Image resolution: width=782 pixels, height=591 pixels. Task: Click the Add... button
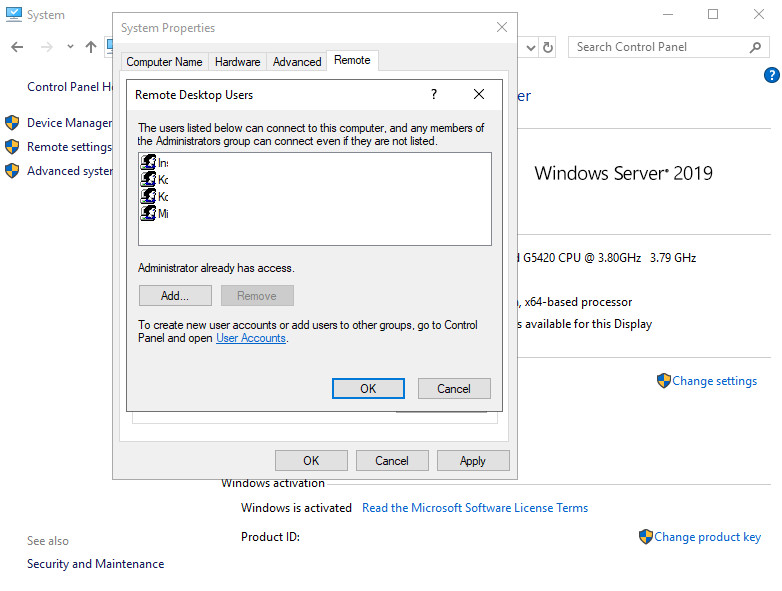[x=175, y=296]
